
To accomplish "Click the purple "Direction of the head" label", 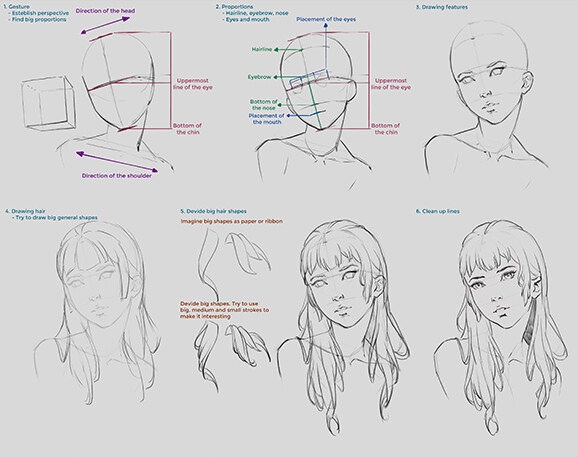I will pyautogui.click(x=105, y=11).
